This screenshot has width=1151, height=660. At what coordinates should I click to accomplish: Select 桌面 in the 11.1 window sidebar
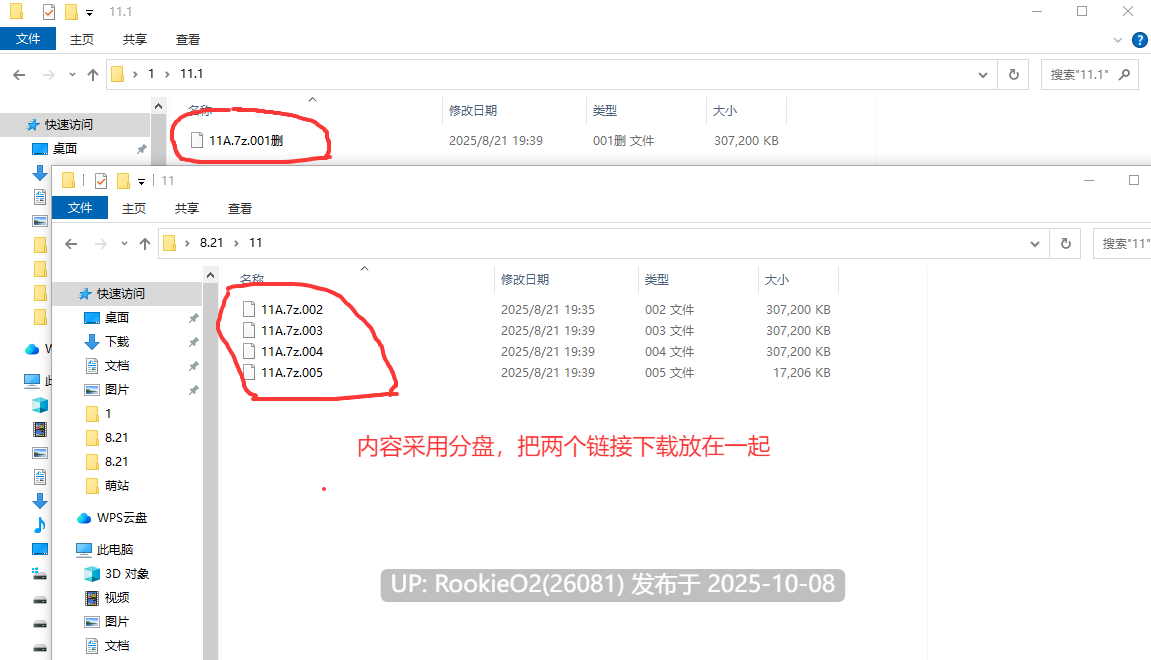tap(65, 148)
